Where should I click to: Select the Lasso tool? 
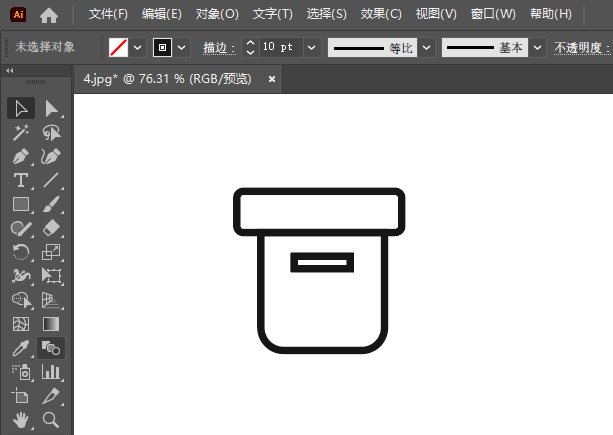coord(51,132)
